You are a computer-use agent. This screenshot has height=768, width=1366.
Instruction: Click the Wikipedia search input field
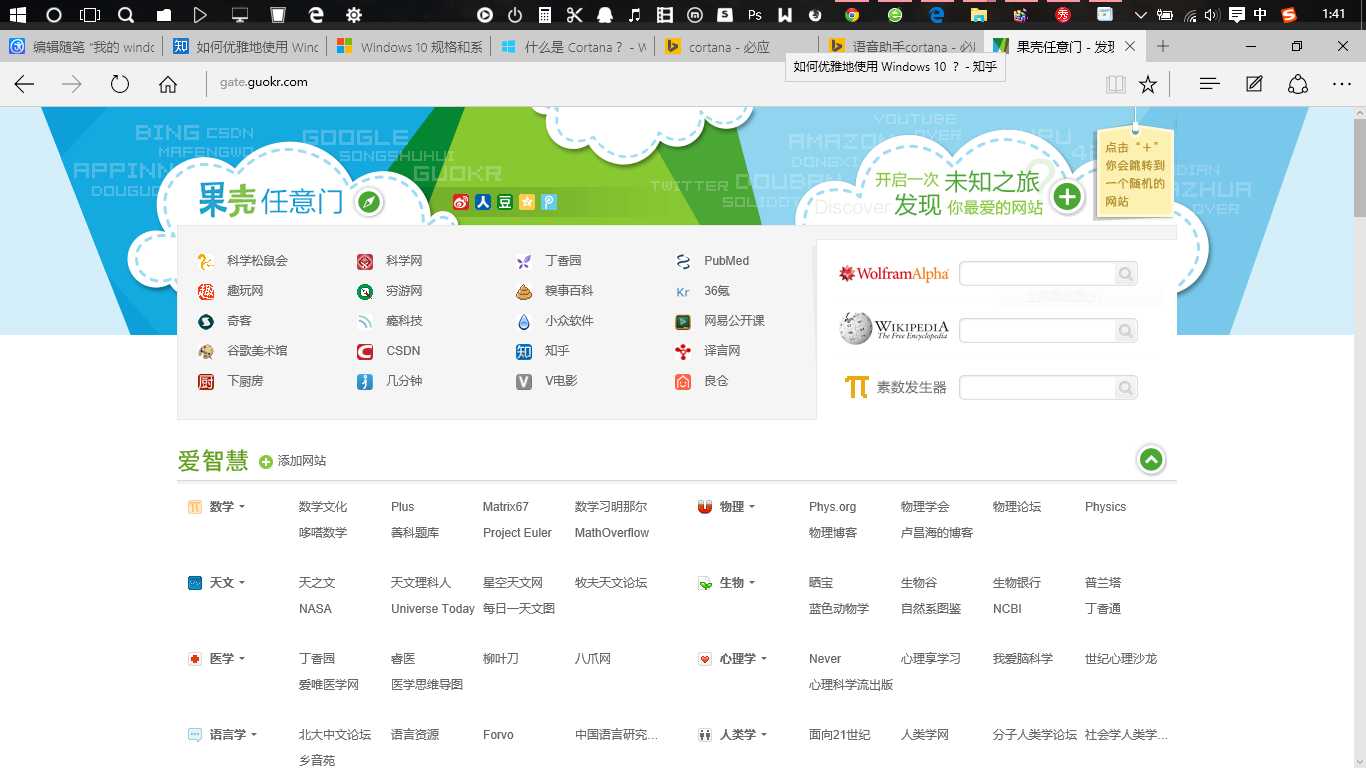click(1037, 331)
